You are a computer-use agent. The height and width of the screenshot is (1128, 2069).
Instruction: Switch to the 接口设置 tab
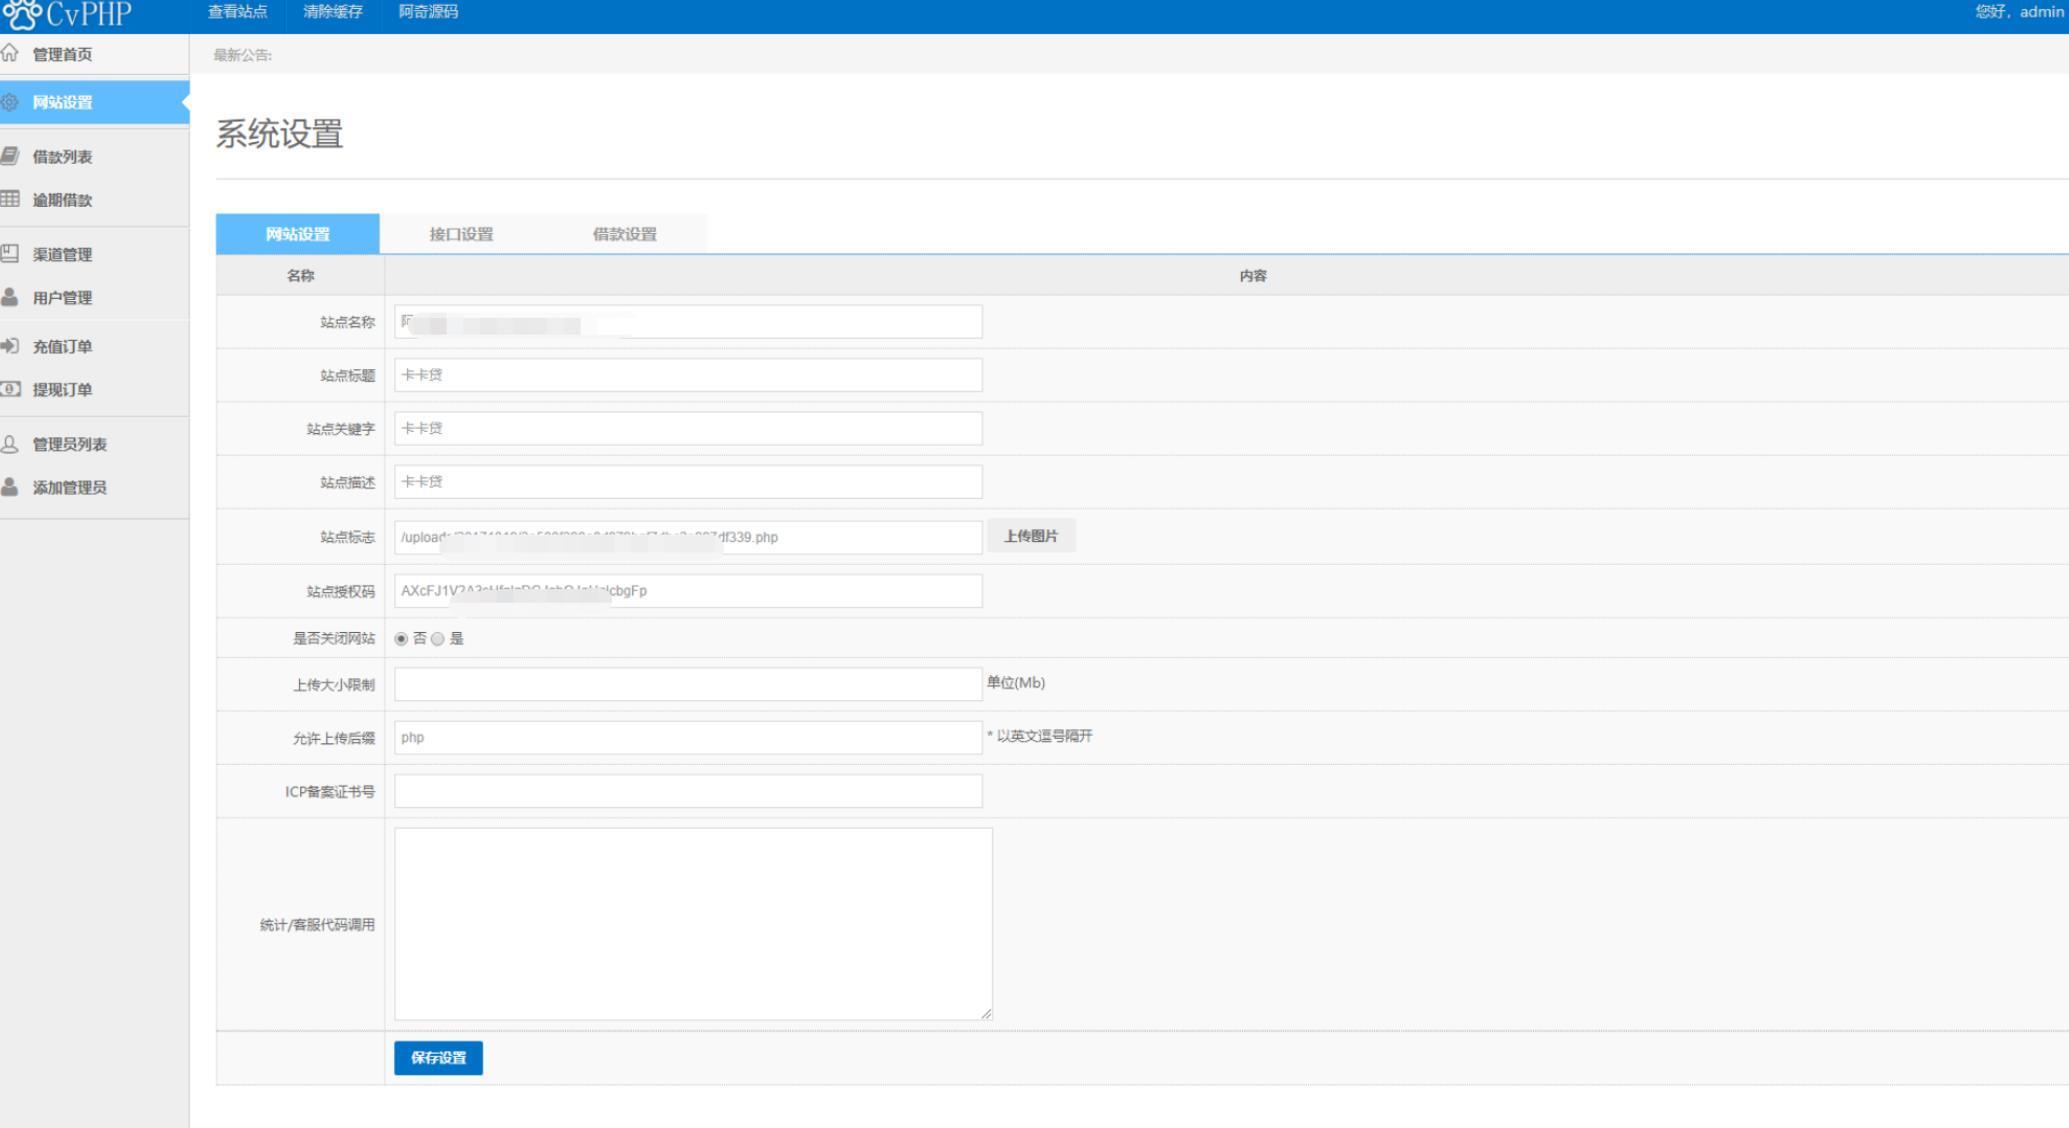[461, 234]
